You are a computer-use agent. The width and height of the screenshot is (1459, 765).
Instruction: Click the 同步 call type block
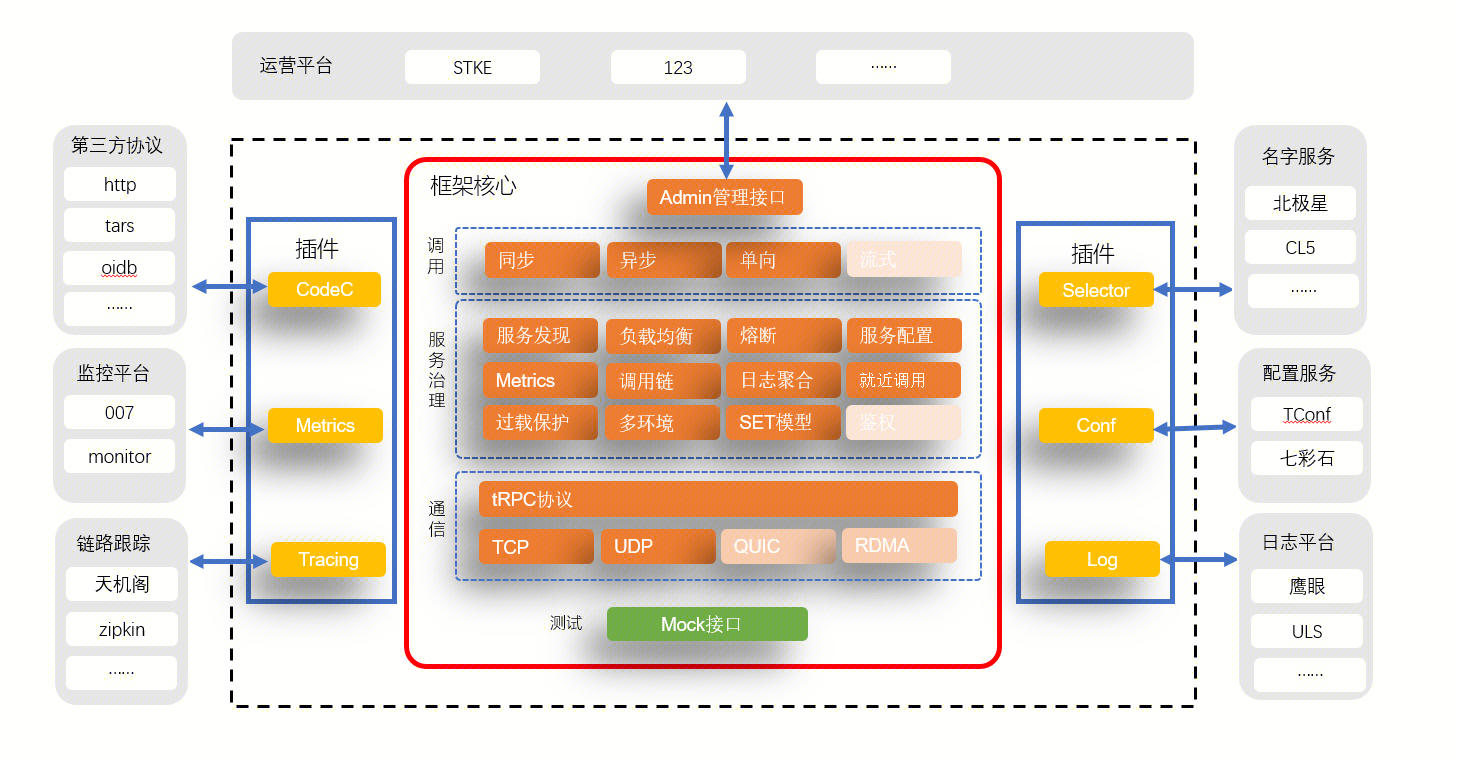[x=542, y=260]
